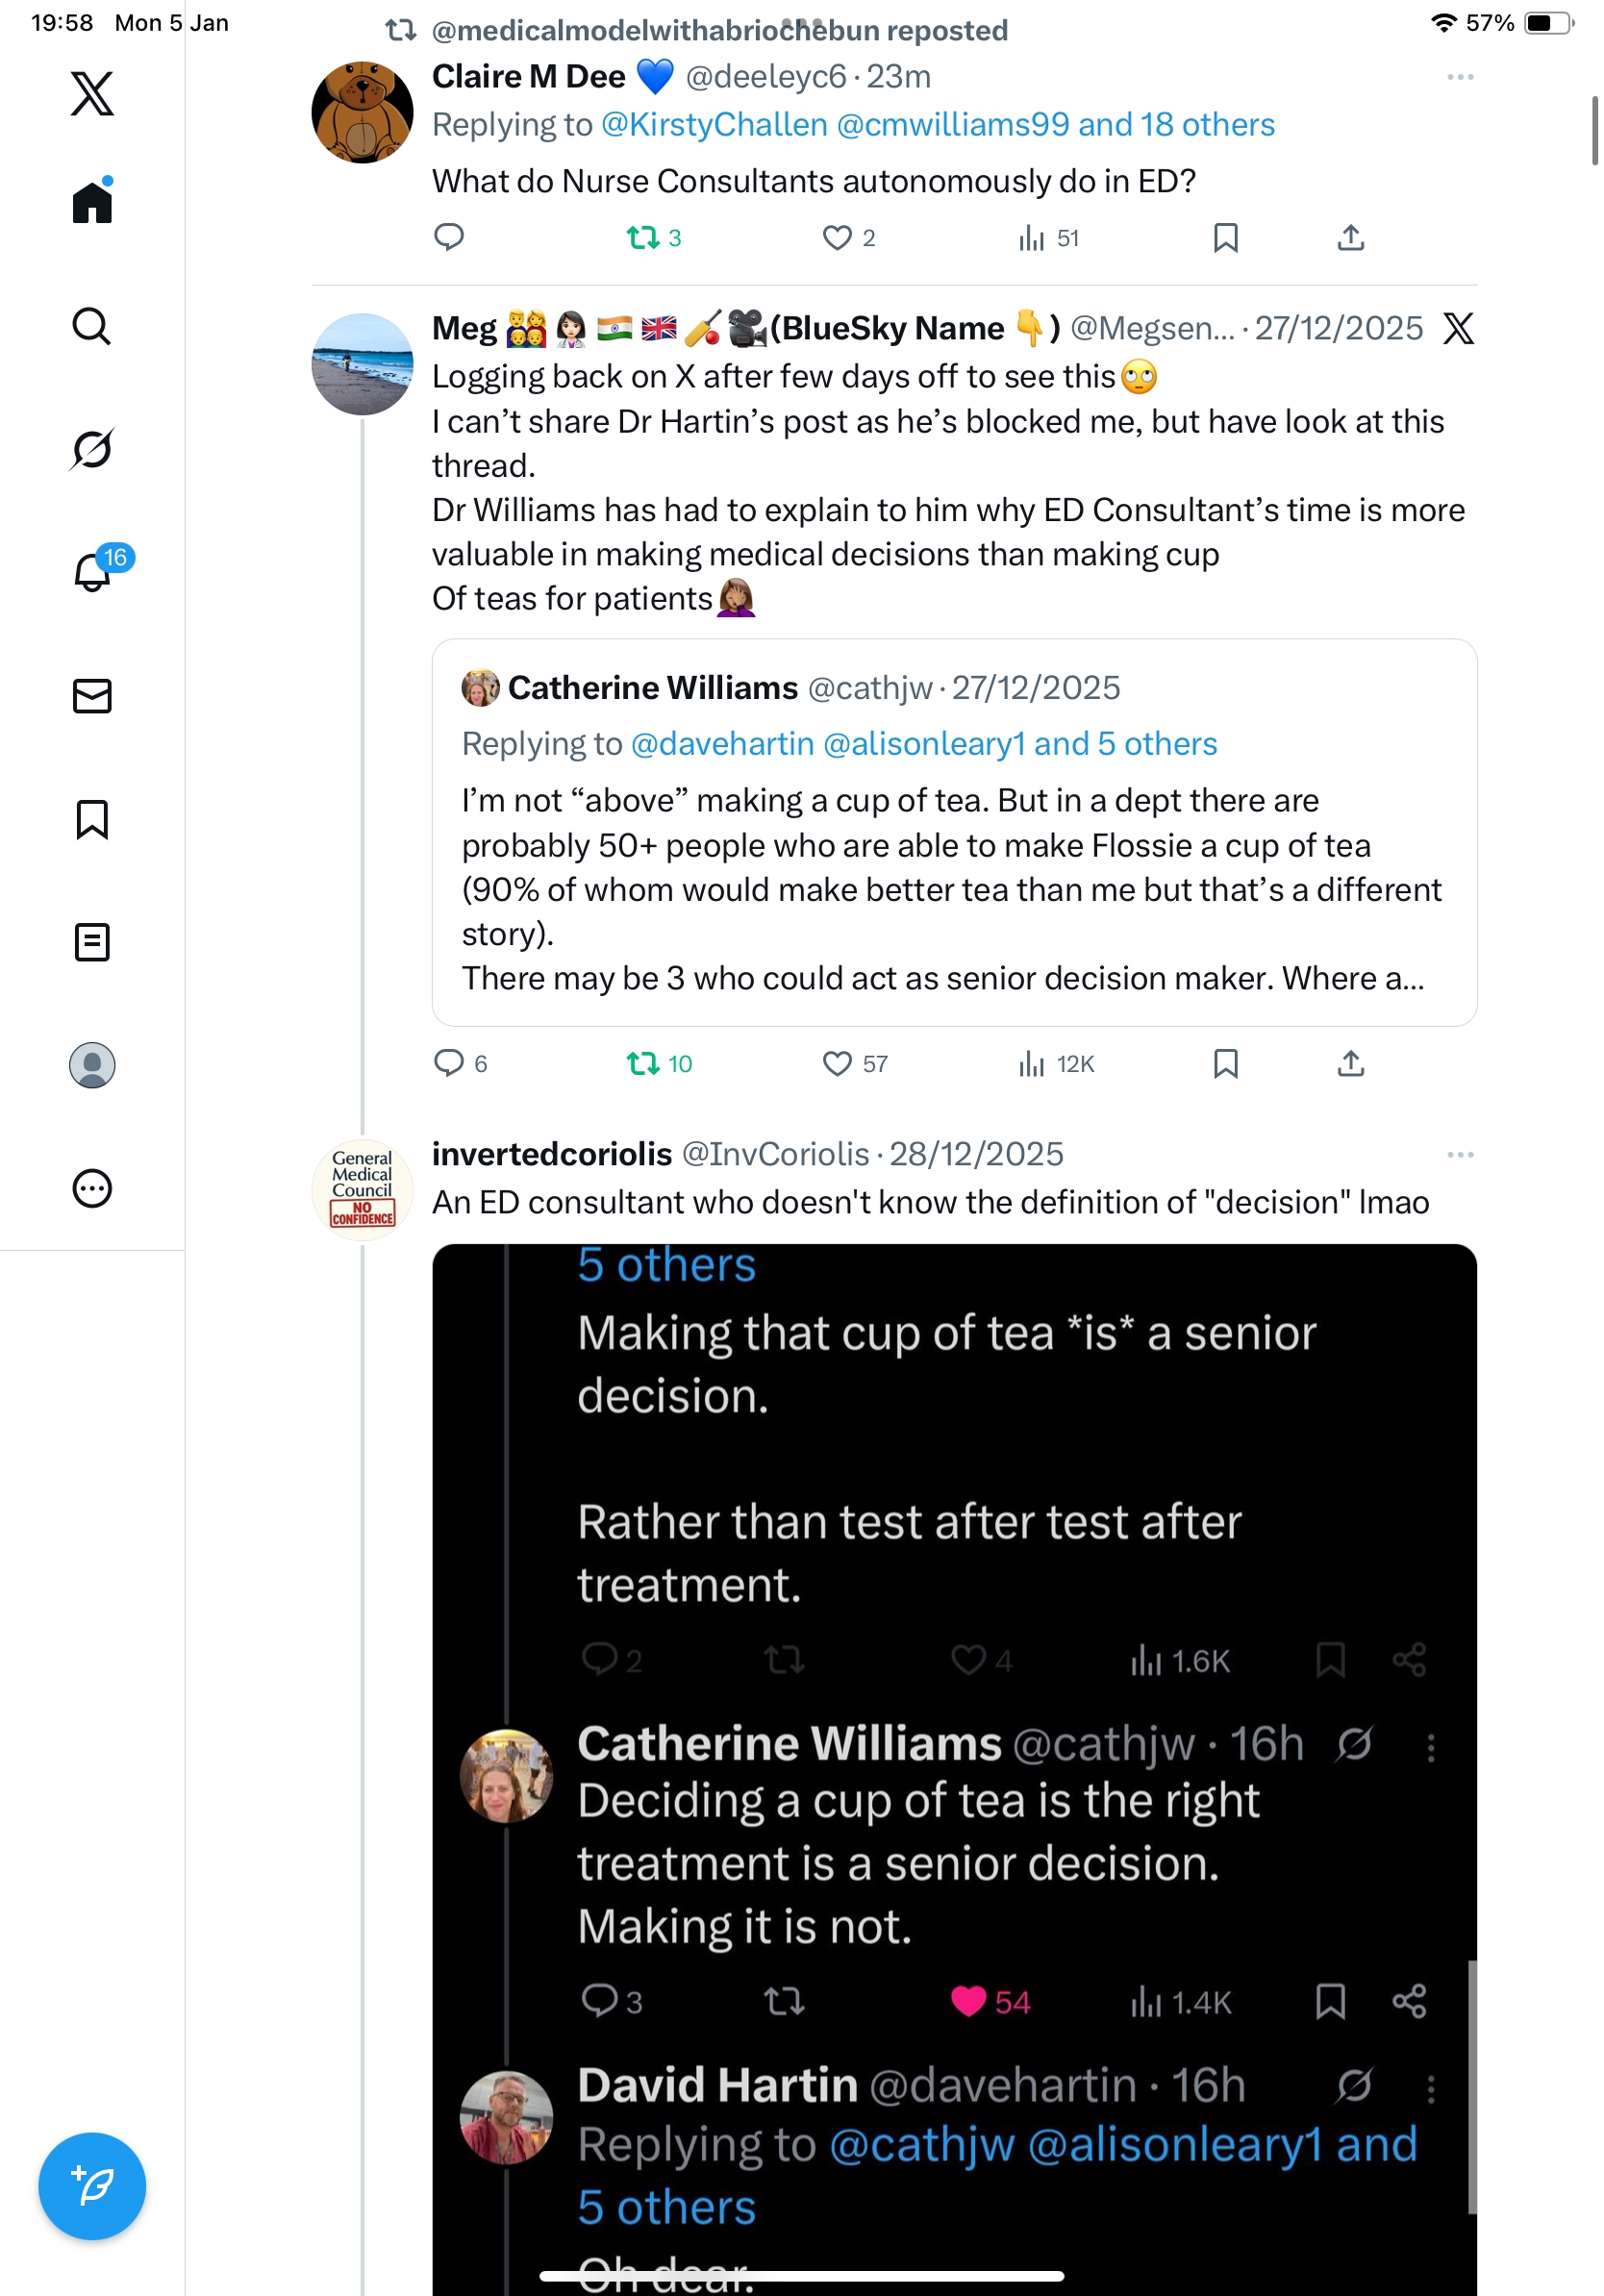The image size is (1604, 2296).
Task: Share Claire M Dee's post
Action: pos(1350,238)
